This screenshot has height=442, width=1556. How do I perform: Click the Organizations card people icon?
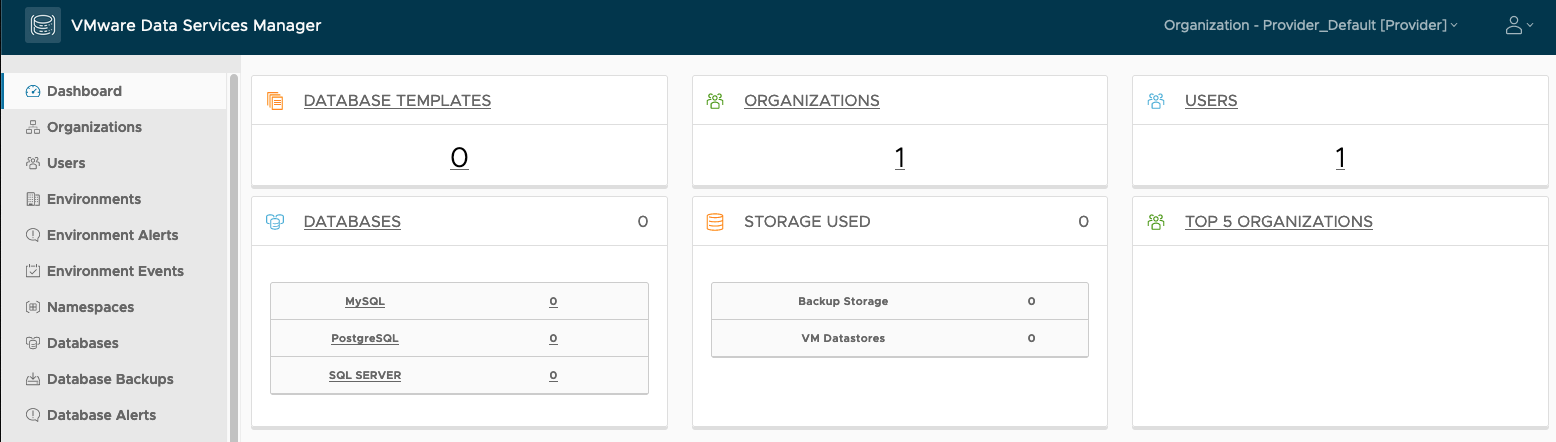click(x=715, y=101)
